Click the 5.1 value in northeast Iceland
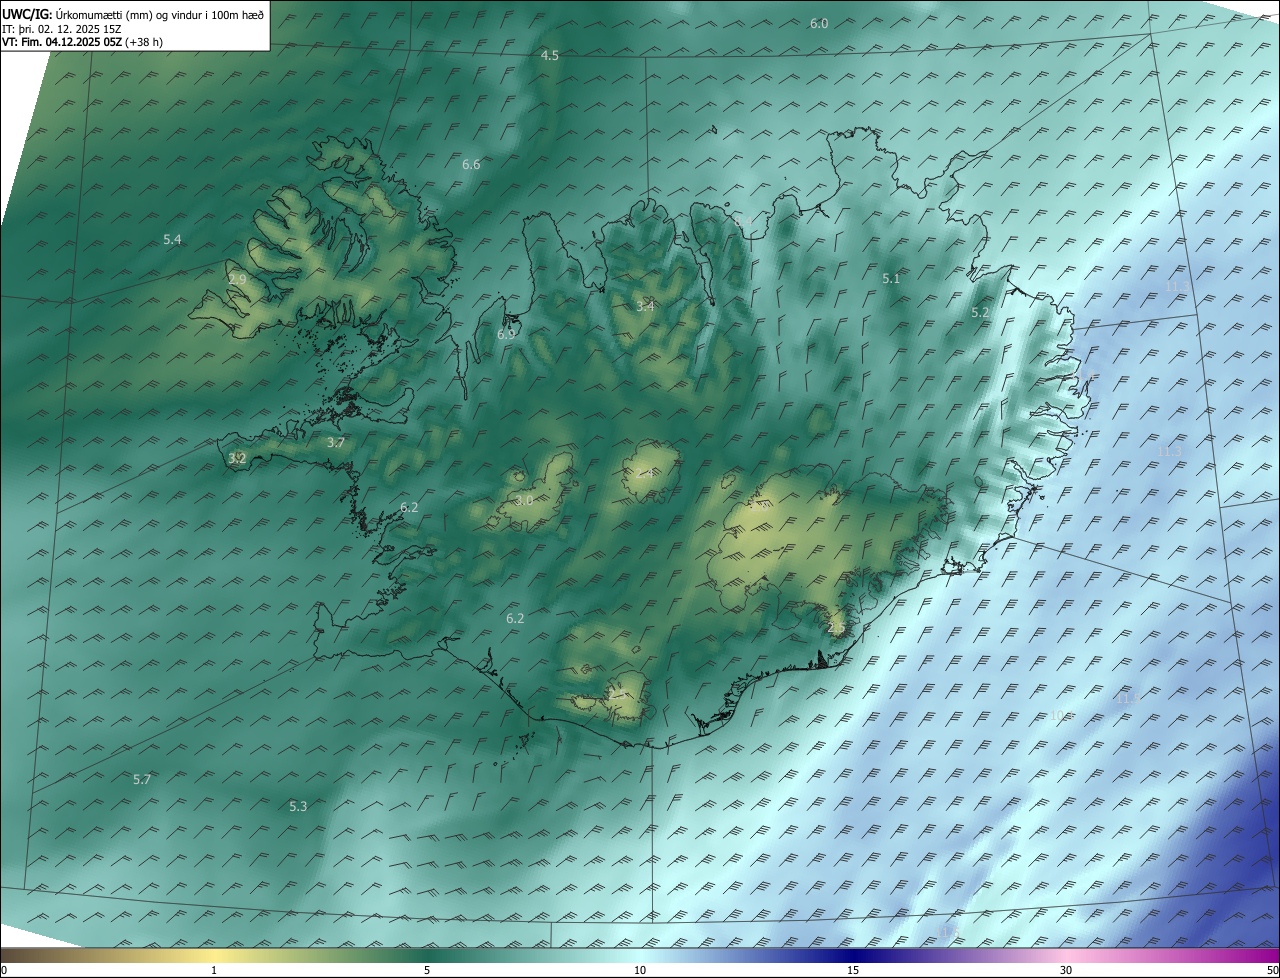1280x978 pixels. coord(891,279)
